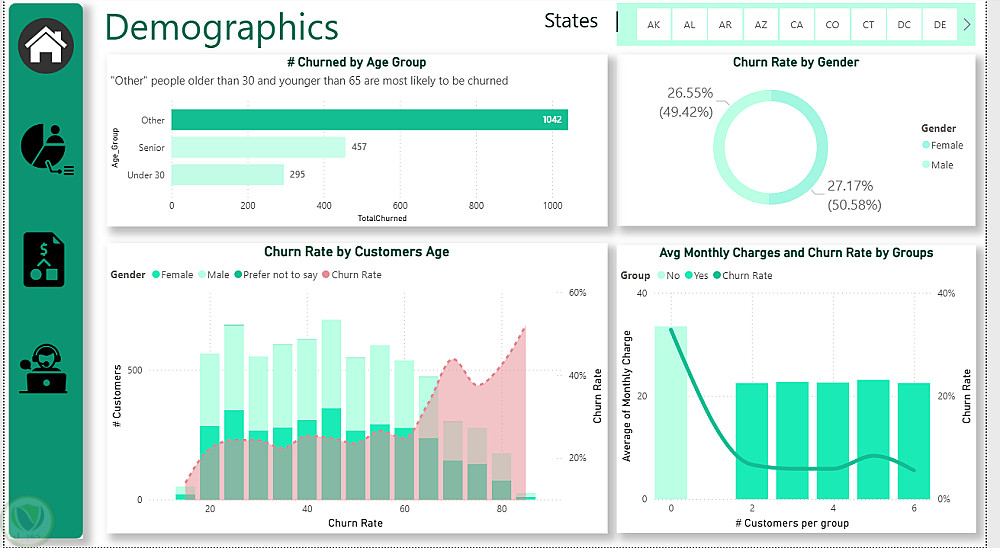1000x548 pixels.
Task: Select the Other age group bar
Action: [x=369, y=120]
